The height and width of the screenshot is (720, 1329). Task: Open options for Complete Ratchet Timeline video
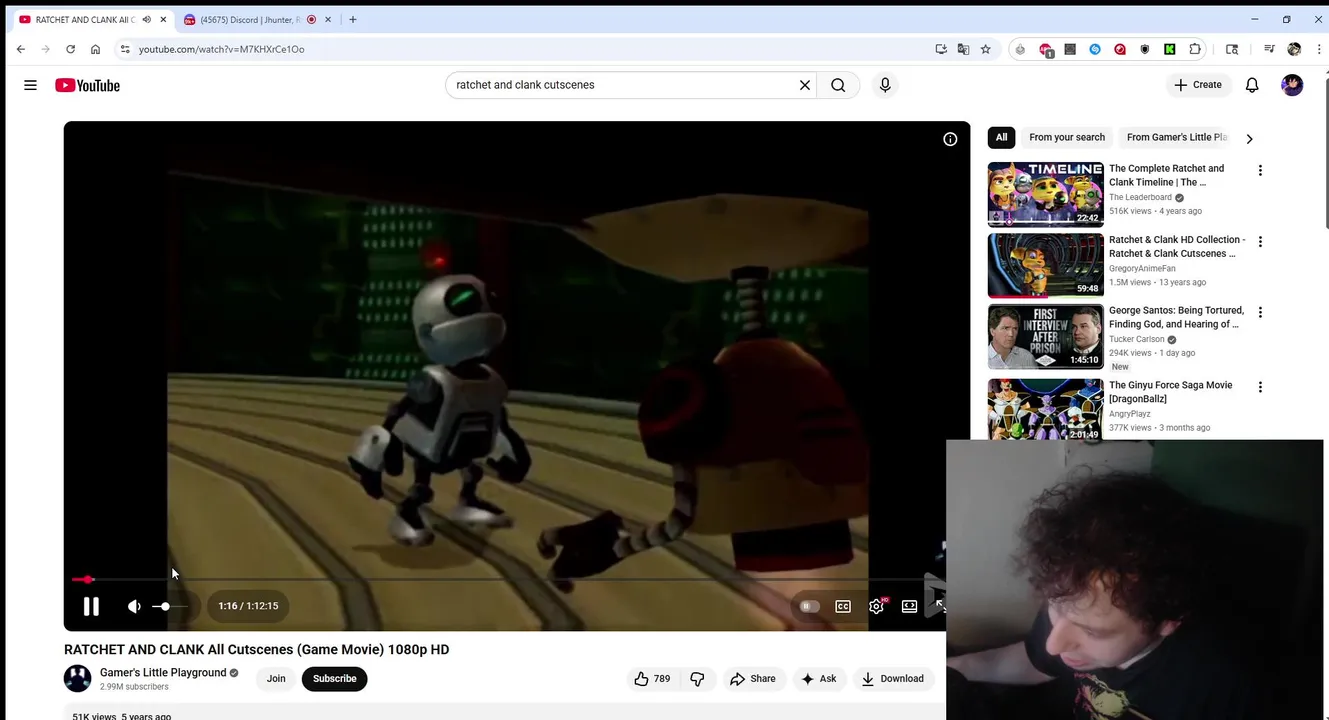click(1260, 170)
